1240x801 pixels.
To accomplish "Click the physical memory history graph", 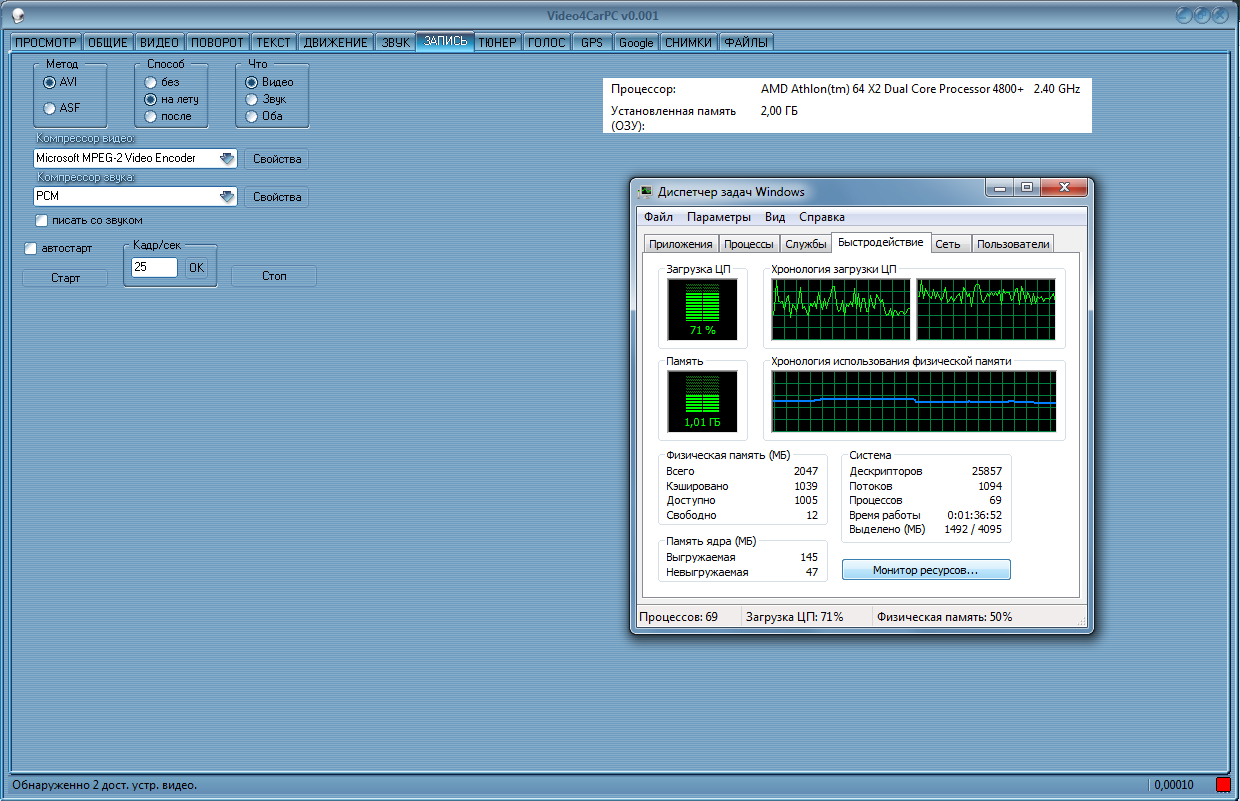I will [x=913, y=401].
